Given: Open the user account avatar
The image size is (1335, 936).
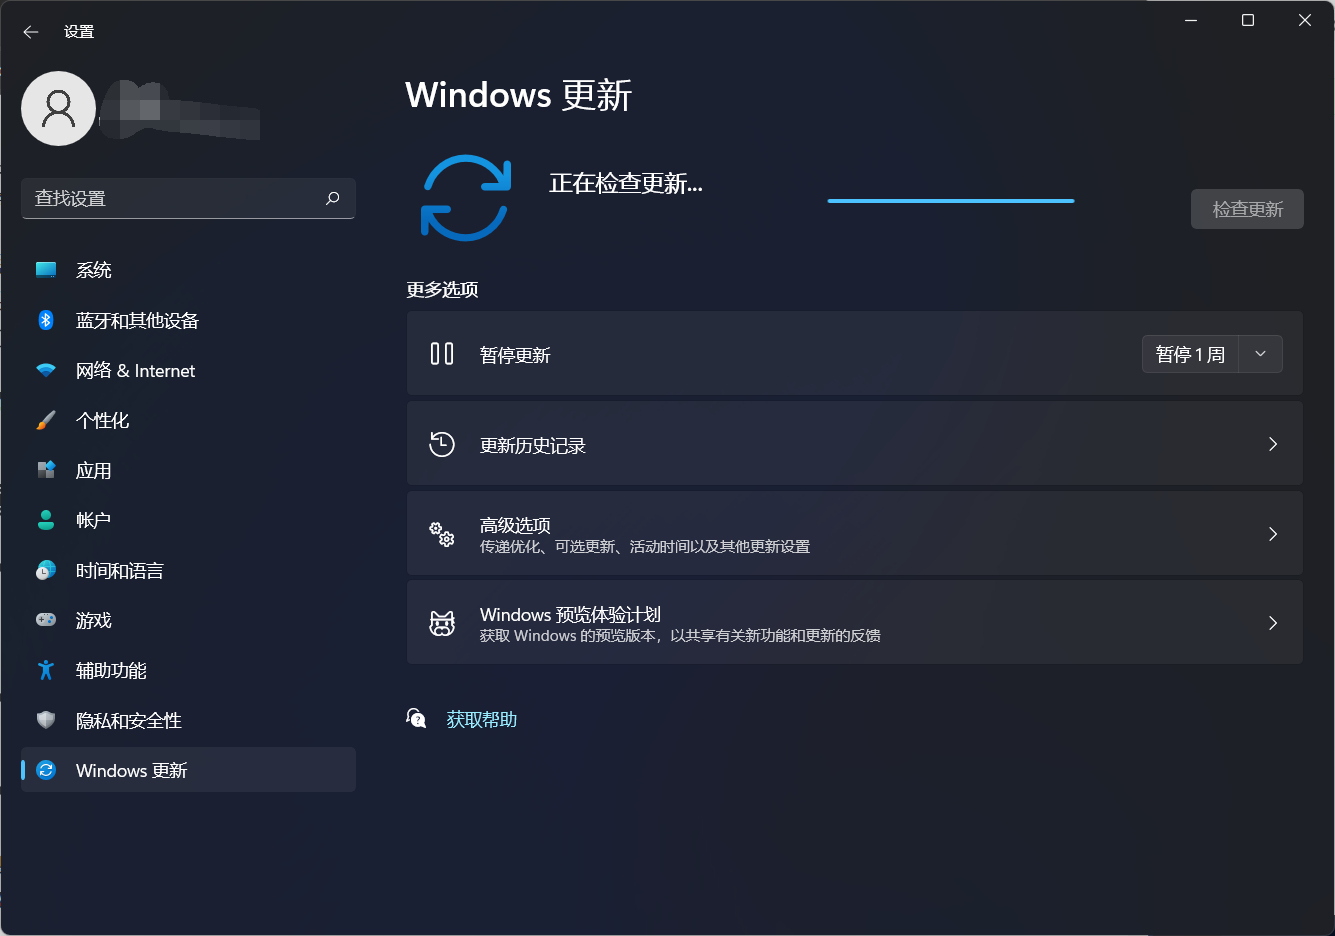Looking at the screenshot, I should tap(59, 108).
